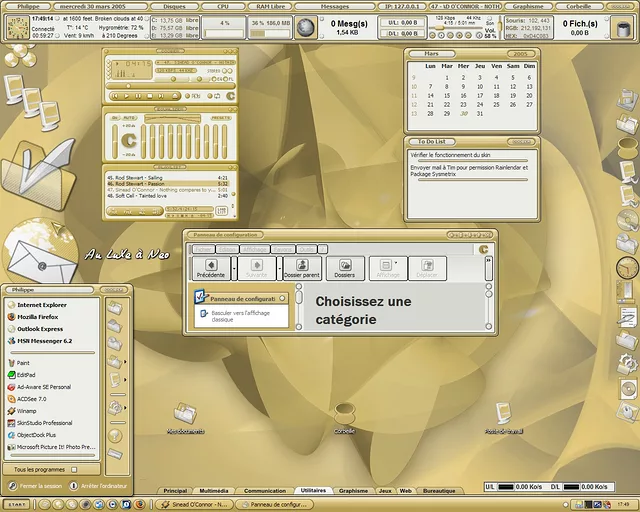Click the Dossiers toolbar icon

click(x=345, y=268)
